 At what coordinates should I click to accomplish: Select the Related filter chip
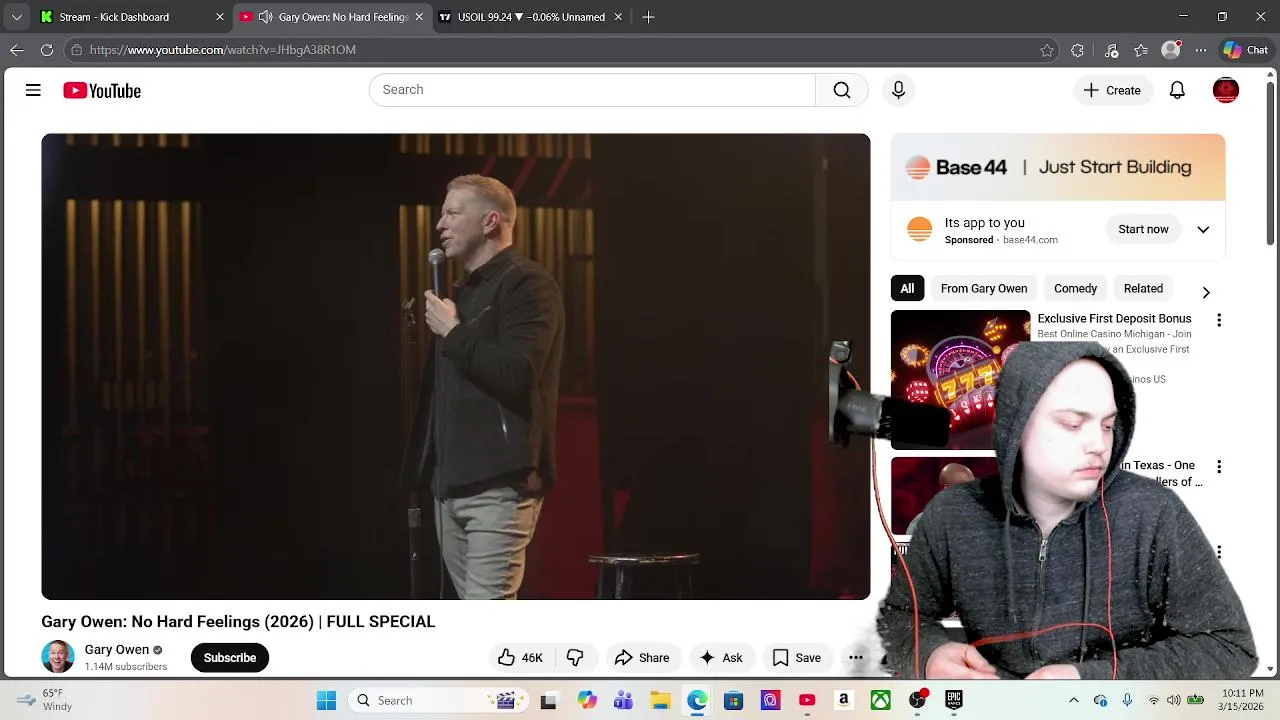(1143, 288)
